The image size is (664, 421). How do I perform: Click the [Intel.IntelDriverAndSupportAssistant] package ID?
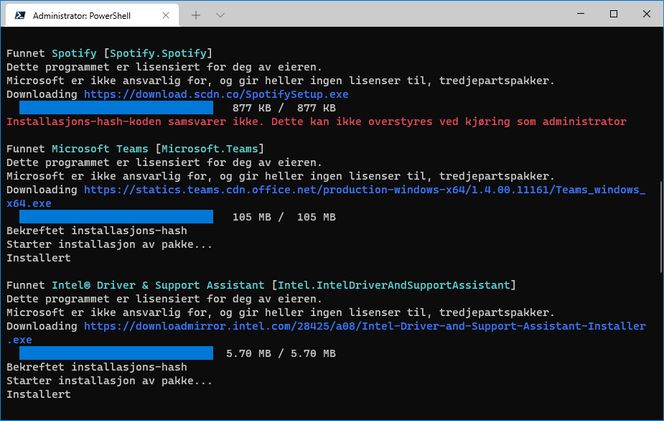click(x=394, y=285)
